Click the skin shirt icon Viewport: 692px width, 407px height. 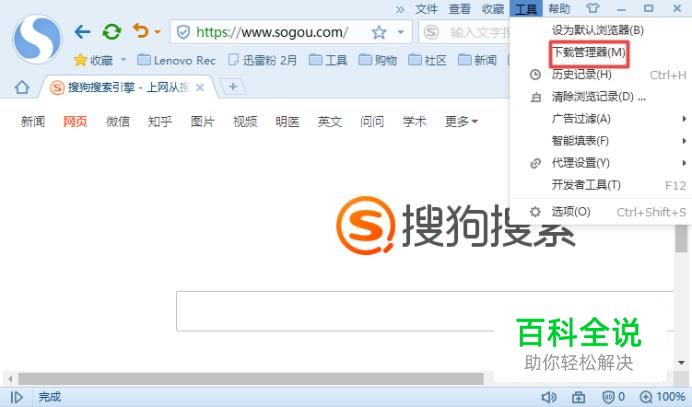[593, 8]
